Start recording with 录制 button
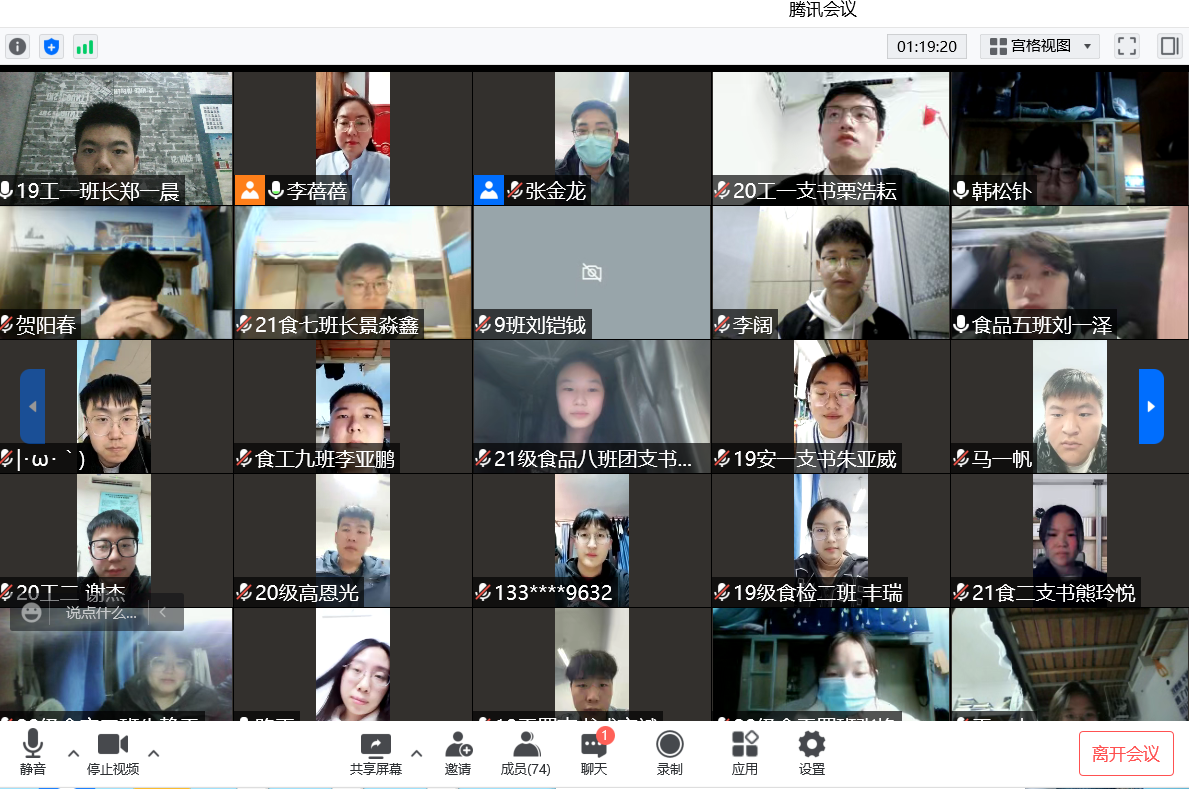 point(669,753)
